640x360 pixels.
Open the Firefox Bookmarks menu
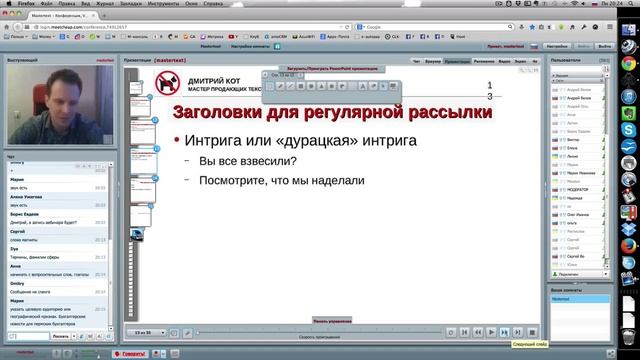[131, 3]
